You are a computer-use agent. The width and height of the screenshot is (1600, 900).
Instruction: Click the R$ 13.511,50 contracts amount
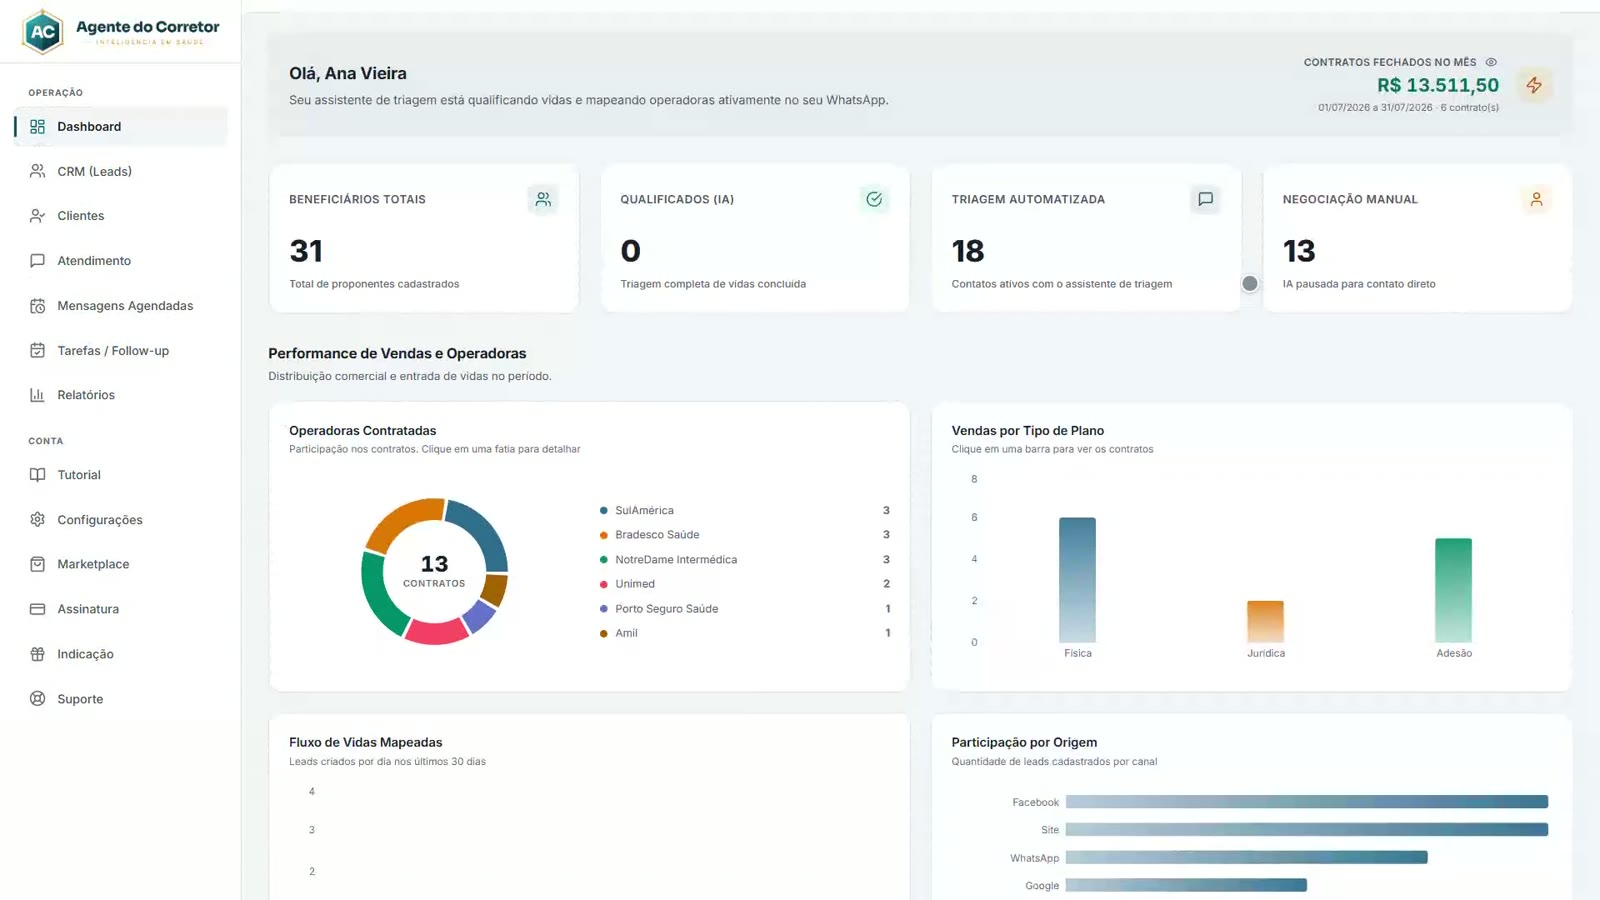click(1438, 86)
